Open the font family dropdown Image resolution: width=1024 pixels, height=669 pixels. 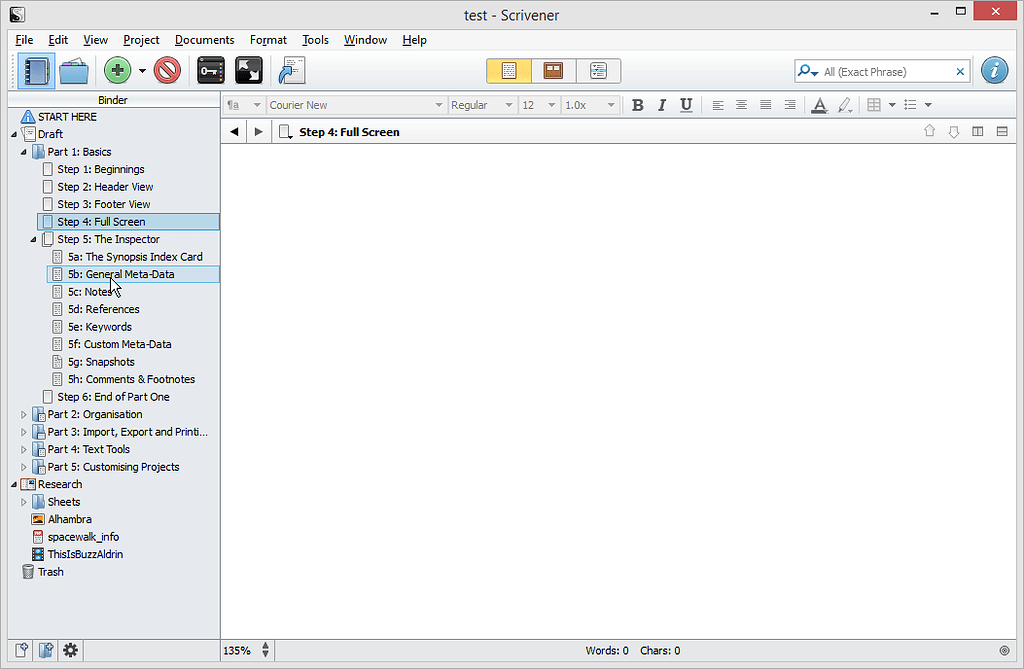(x=440, y=104)
